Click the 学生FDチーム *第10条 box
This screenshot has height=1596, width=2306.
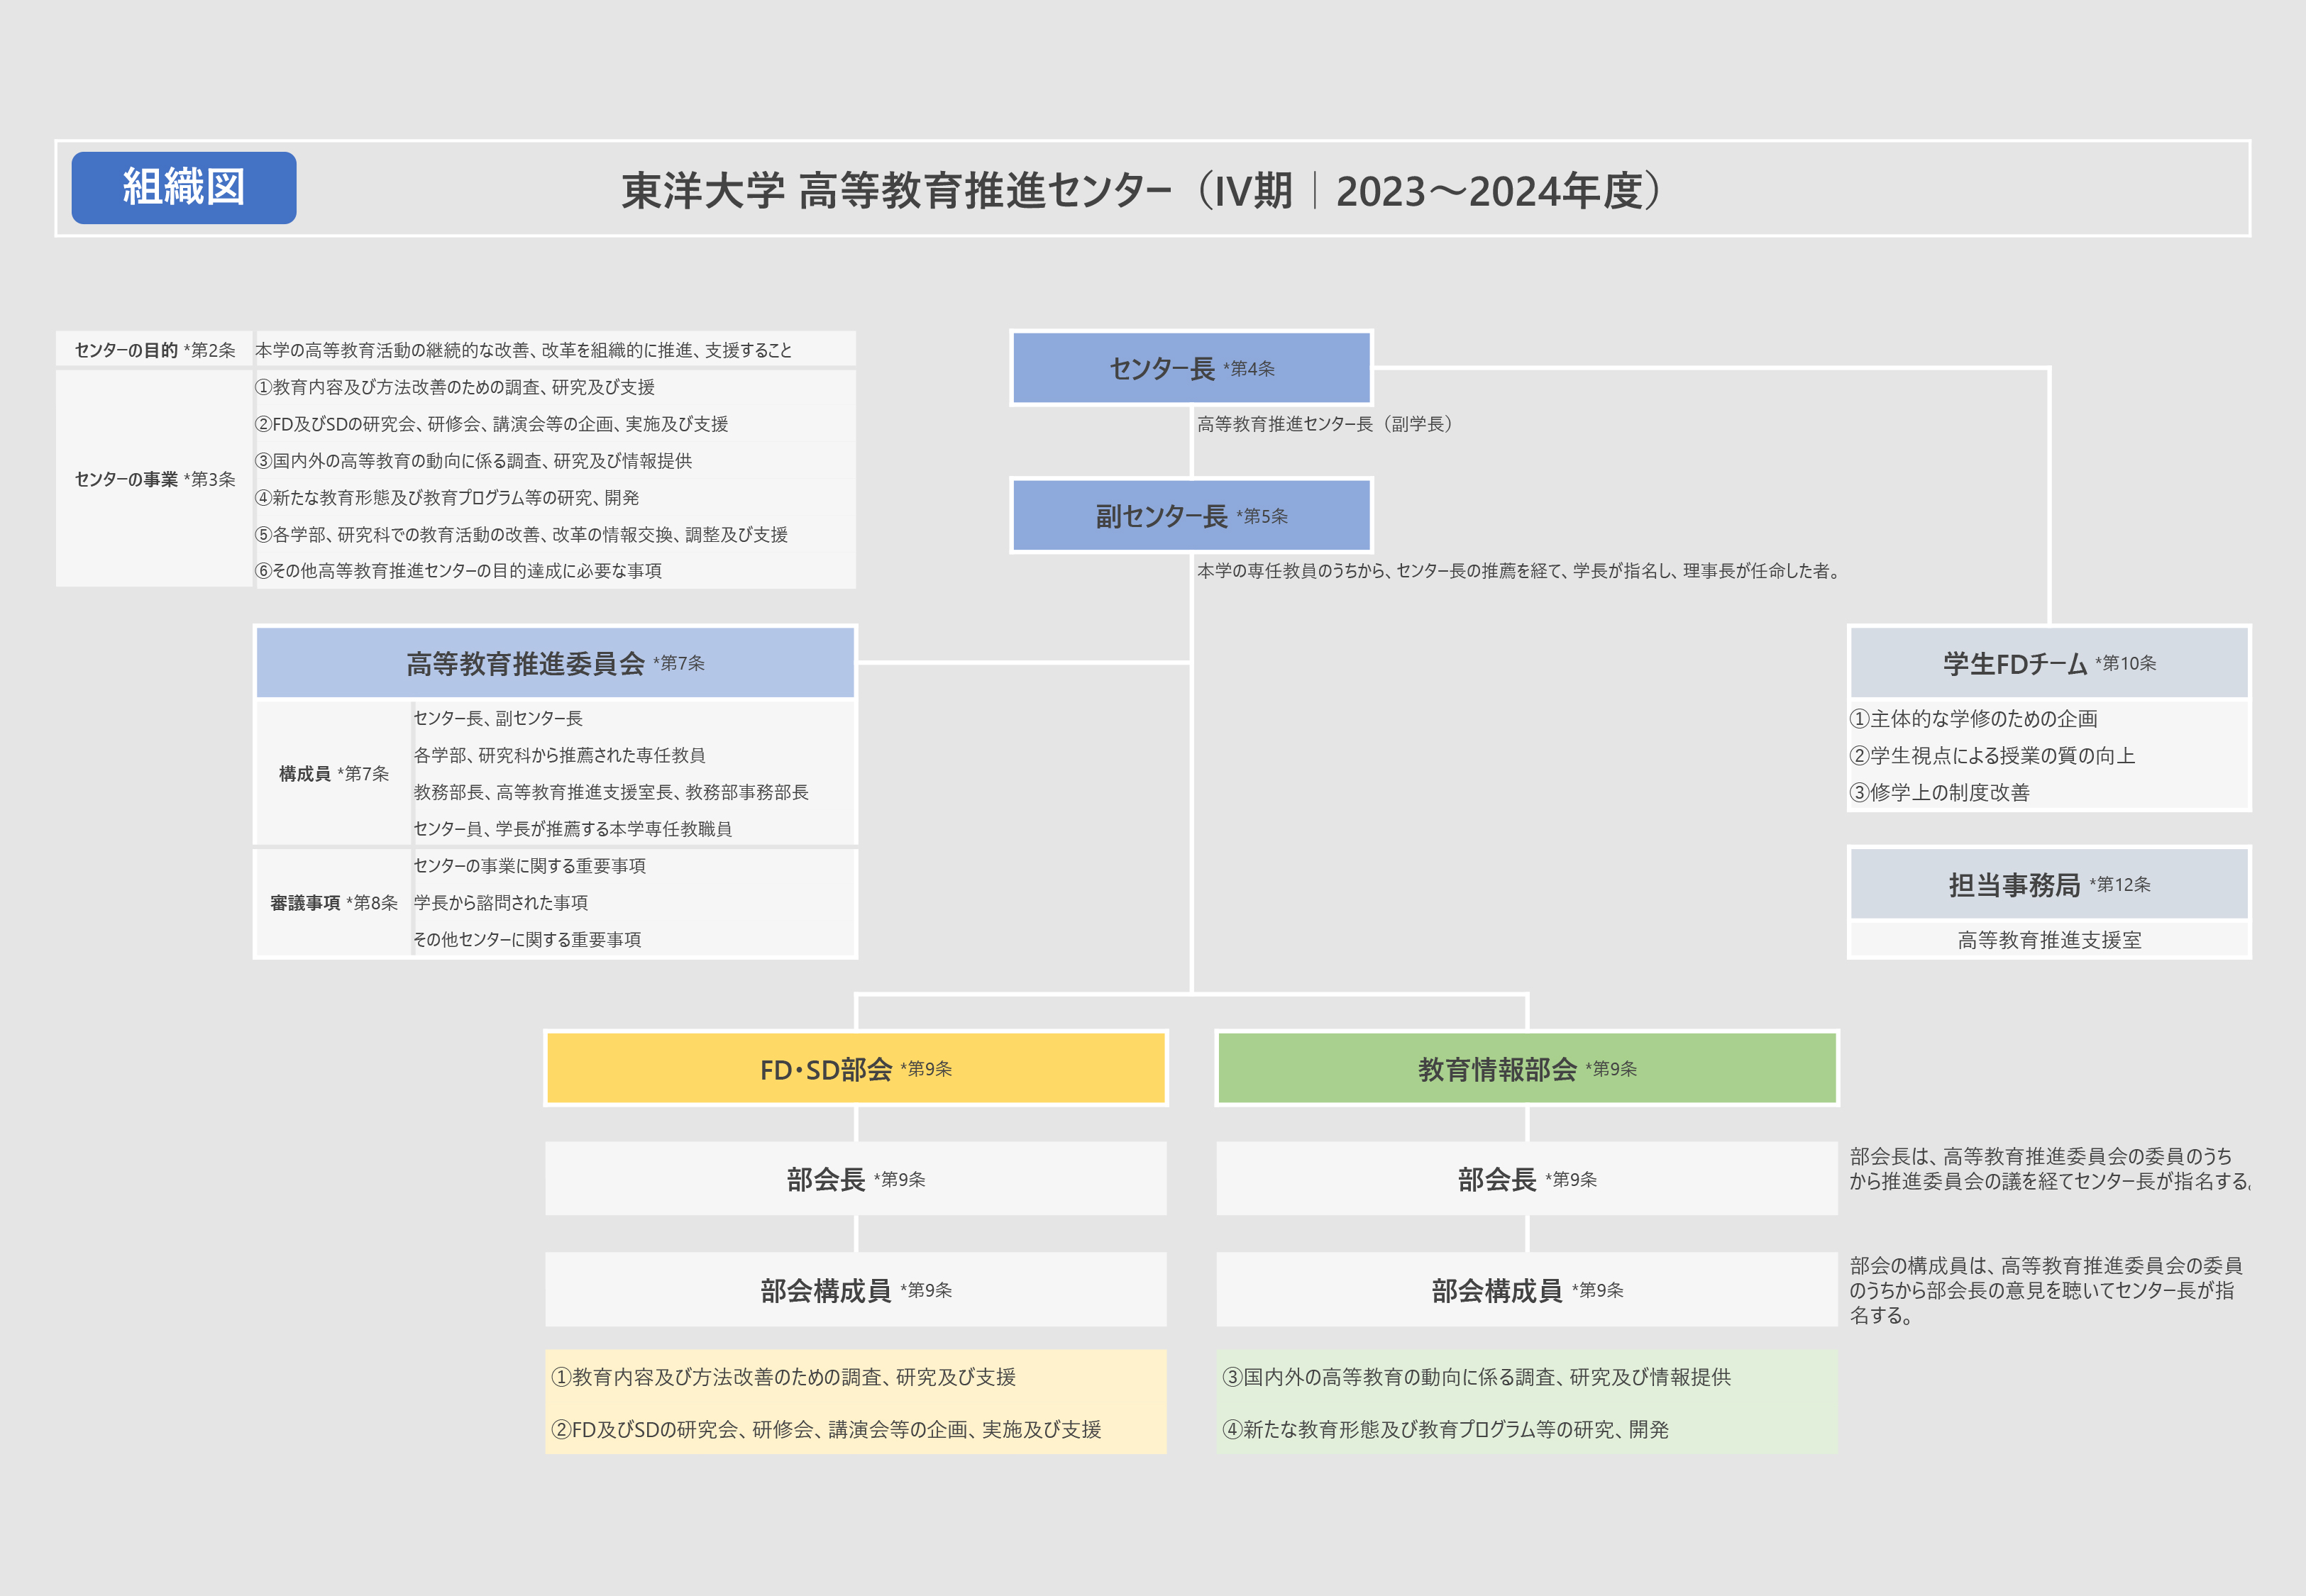coord(2049,662)
